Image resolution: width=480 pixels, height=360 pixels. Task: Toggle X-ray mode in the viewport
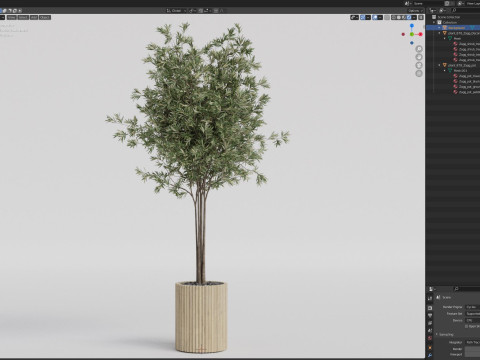[387, 17]
